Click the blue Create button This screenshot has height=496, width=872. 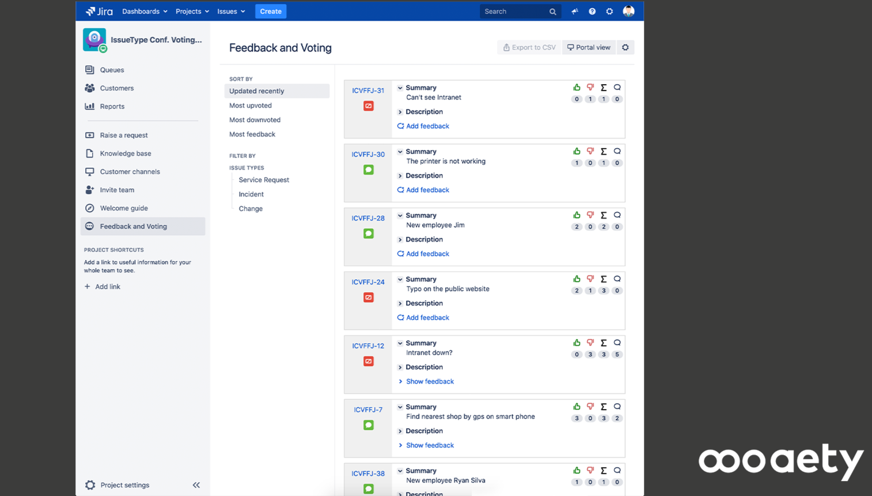270,12
